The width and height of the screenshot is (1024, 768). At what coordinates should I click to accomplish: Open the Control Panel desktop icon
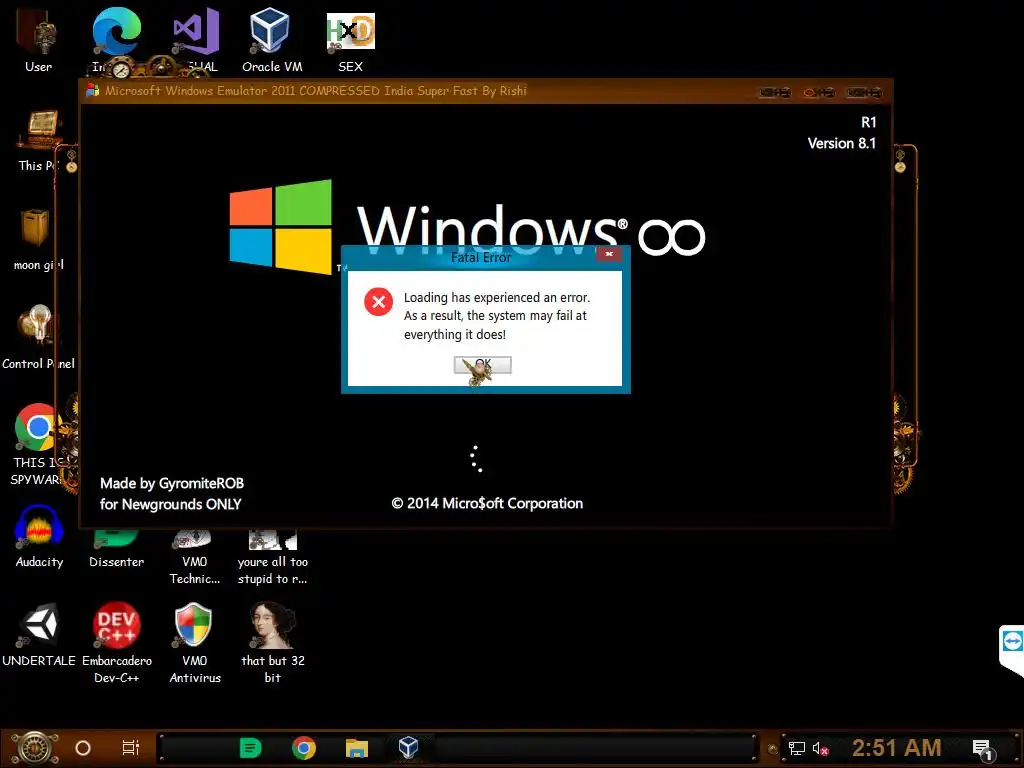38,337
